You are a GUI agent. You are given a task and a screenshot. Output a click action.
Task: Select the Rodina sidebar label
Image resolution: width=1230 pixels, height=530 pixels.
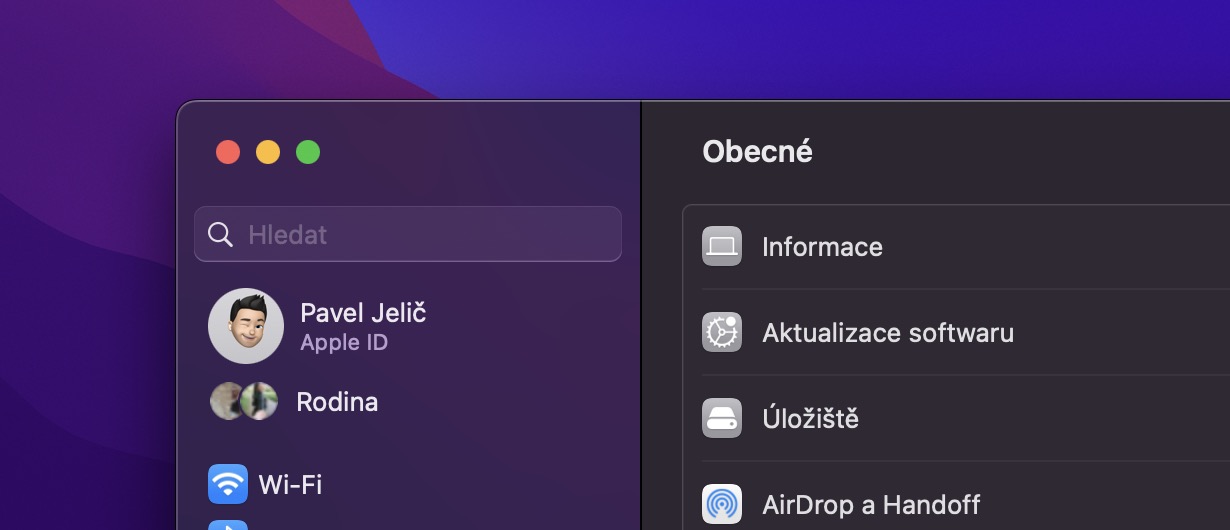[x=337, y=402]
